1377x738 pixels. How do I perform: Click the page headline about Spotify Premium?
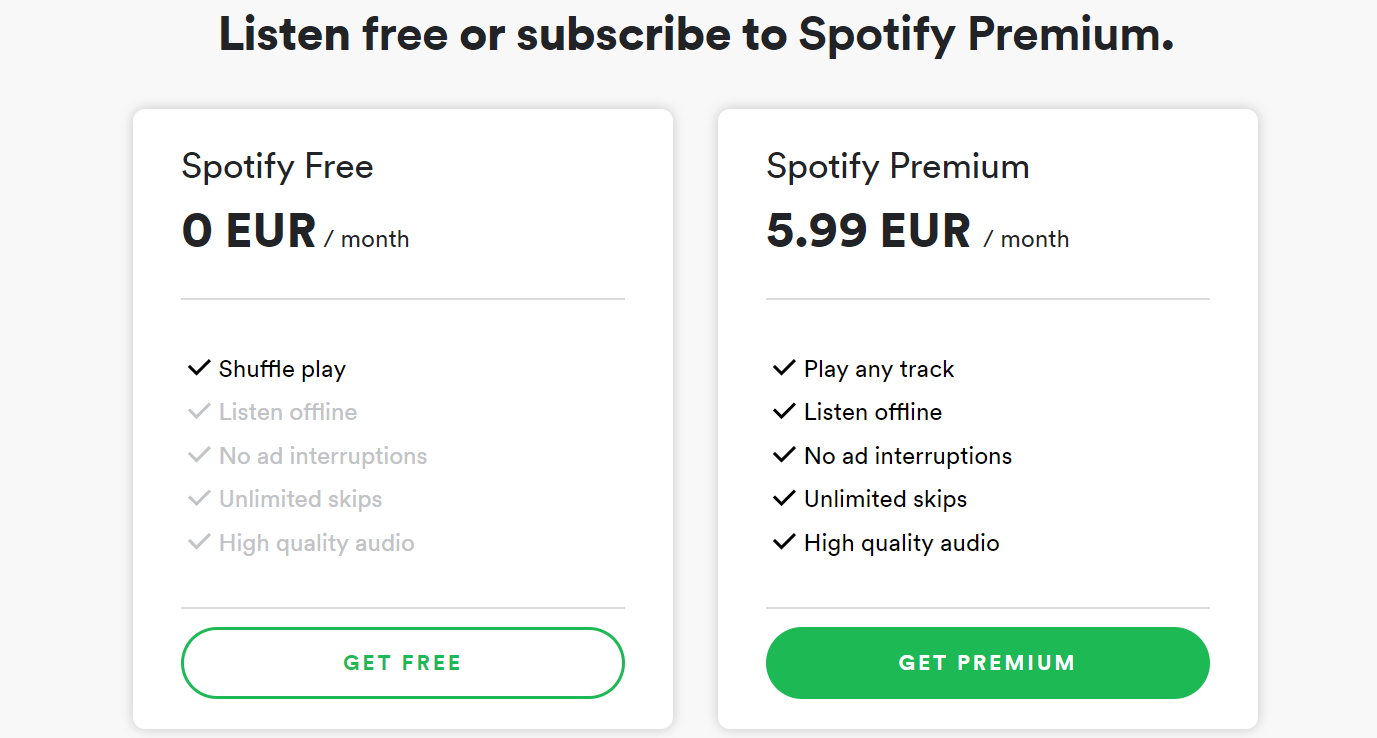coord(696,36)
